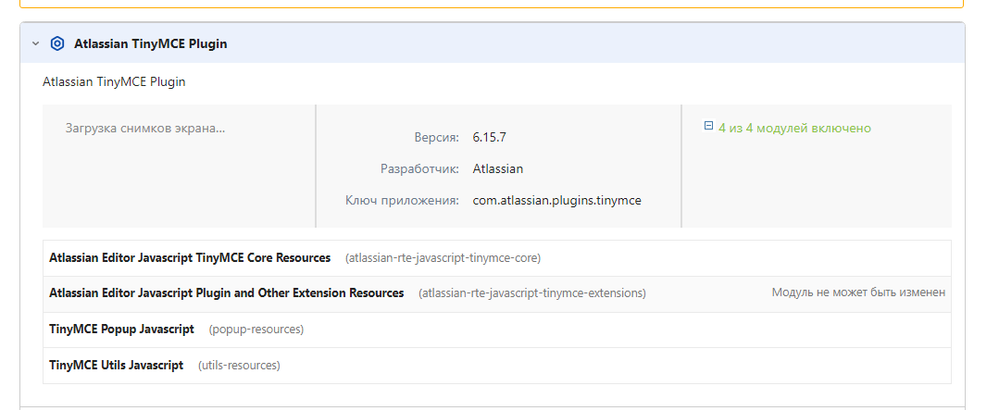999x410 pixels.
Task: Click the popup-resources module key
Action: click(256, 330)
